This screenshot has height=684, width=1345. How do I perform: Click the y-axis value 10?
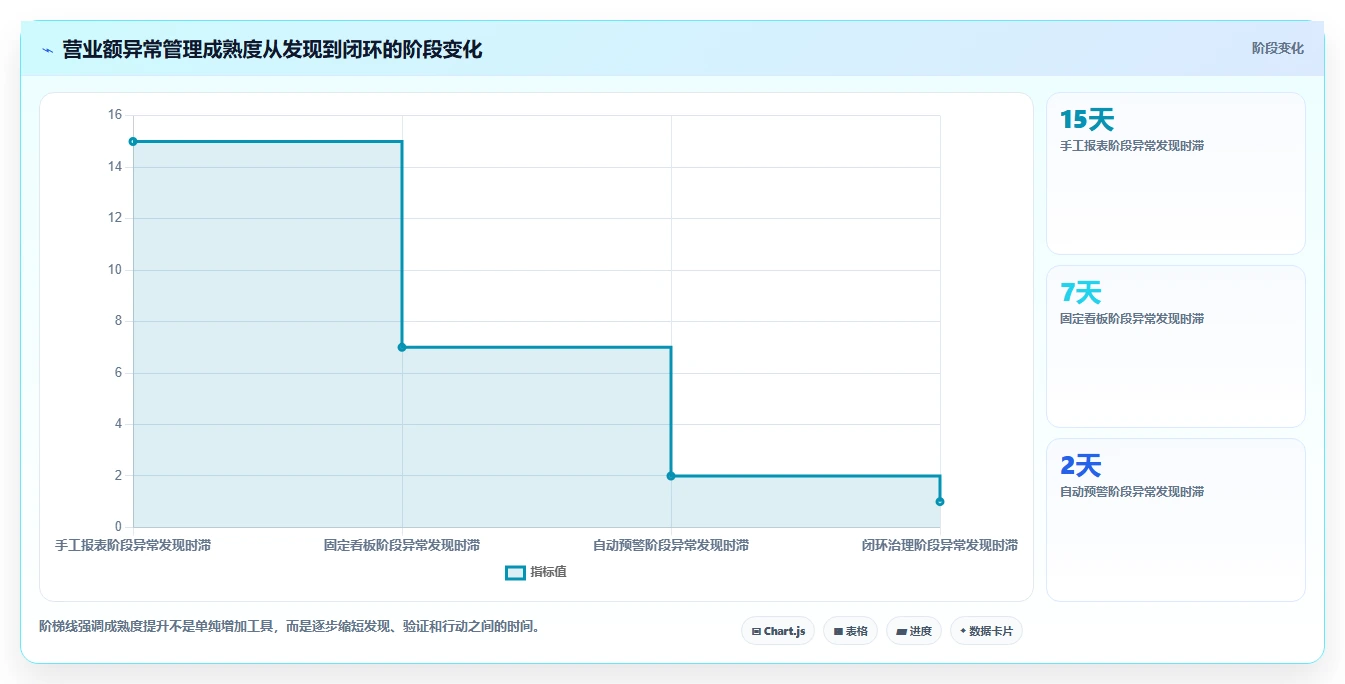click(x=114, y=270)
